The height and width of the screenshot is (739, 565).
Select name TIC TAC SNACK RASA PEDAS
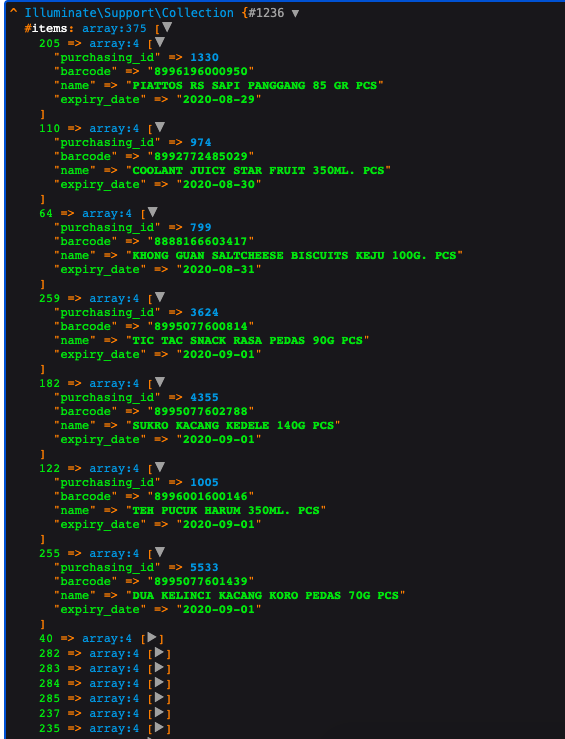[x=219, y=341]
